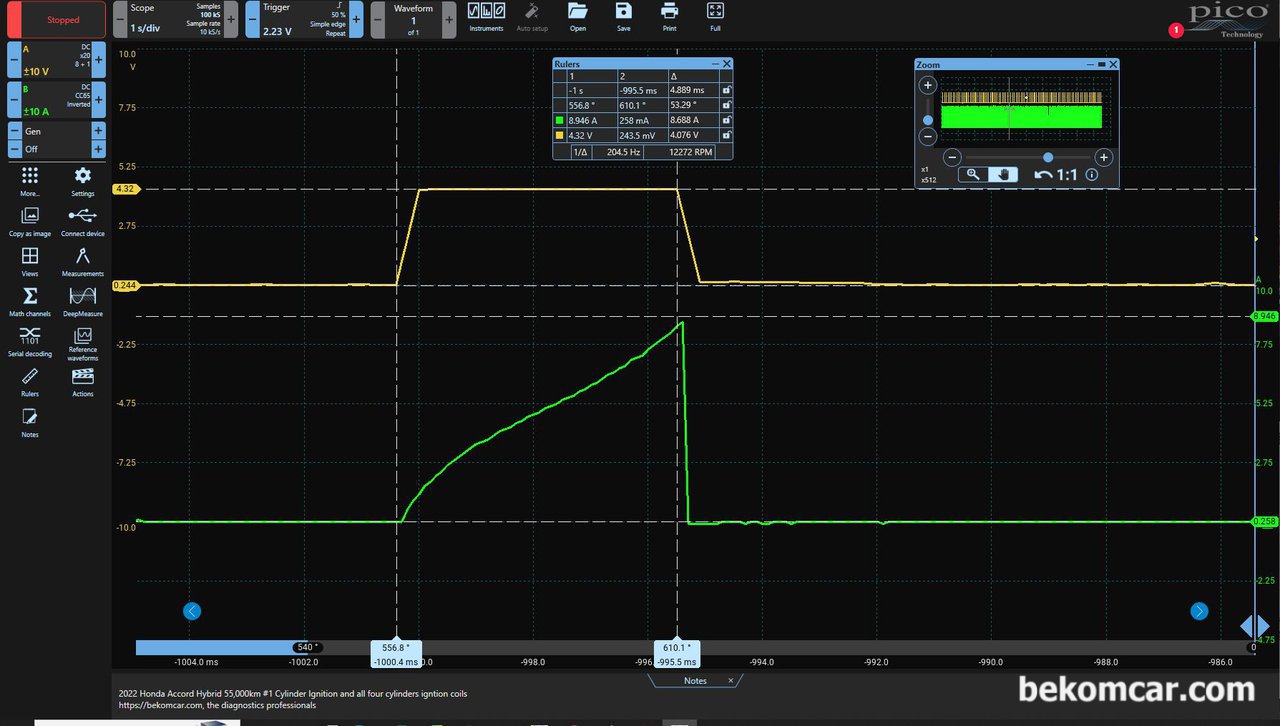The image size is (1280, 726).
Task: Toggle lock on the 8.946 A ruler row
Action: [725, 119]
